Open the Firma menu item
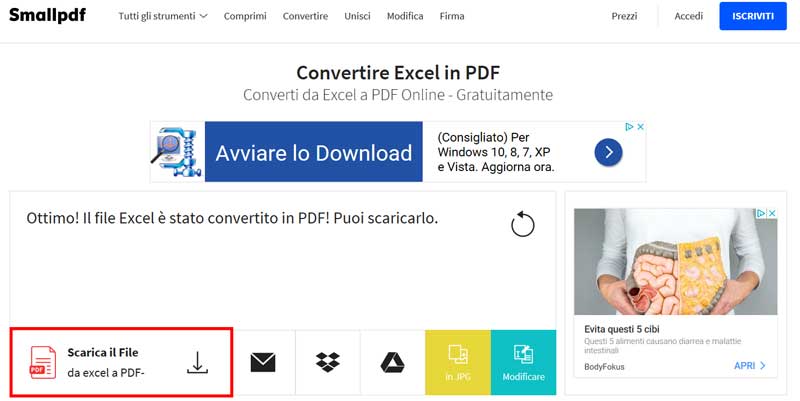This screenshot has height=401, width=800. (452, 16)
